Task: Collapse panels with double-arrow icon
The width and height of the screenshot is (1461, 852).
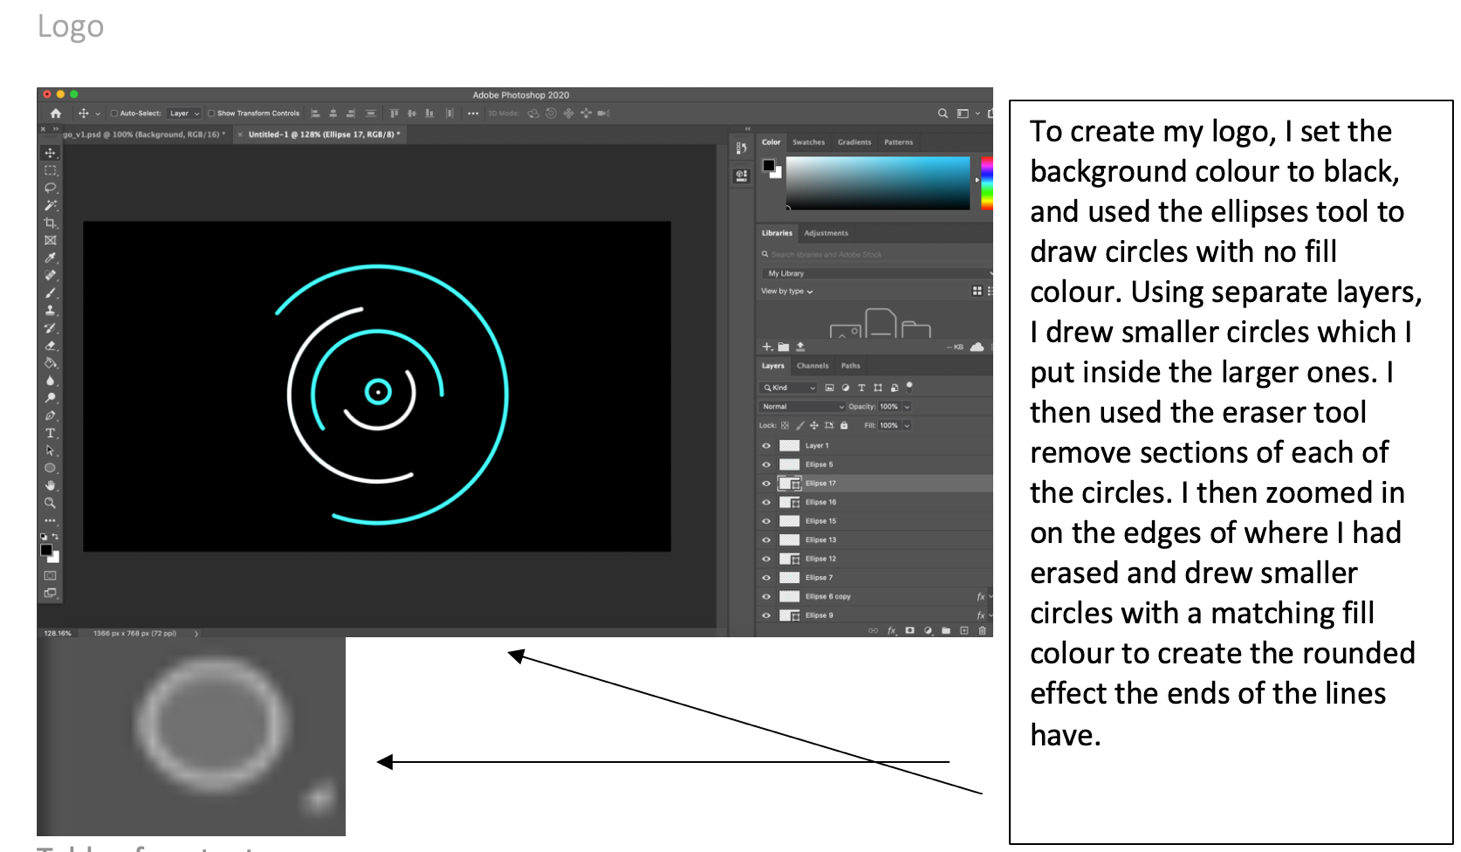Action: pos(747,129)
